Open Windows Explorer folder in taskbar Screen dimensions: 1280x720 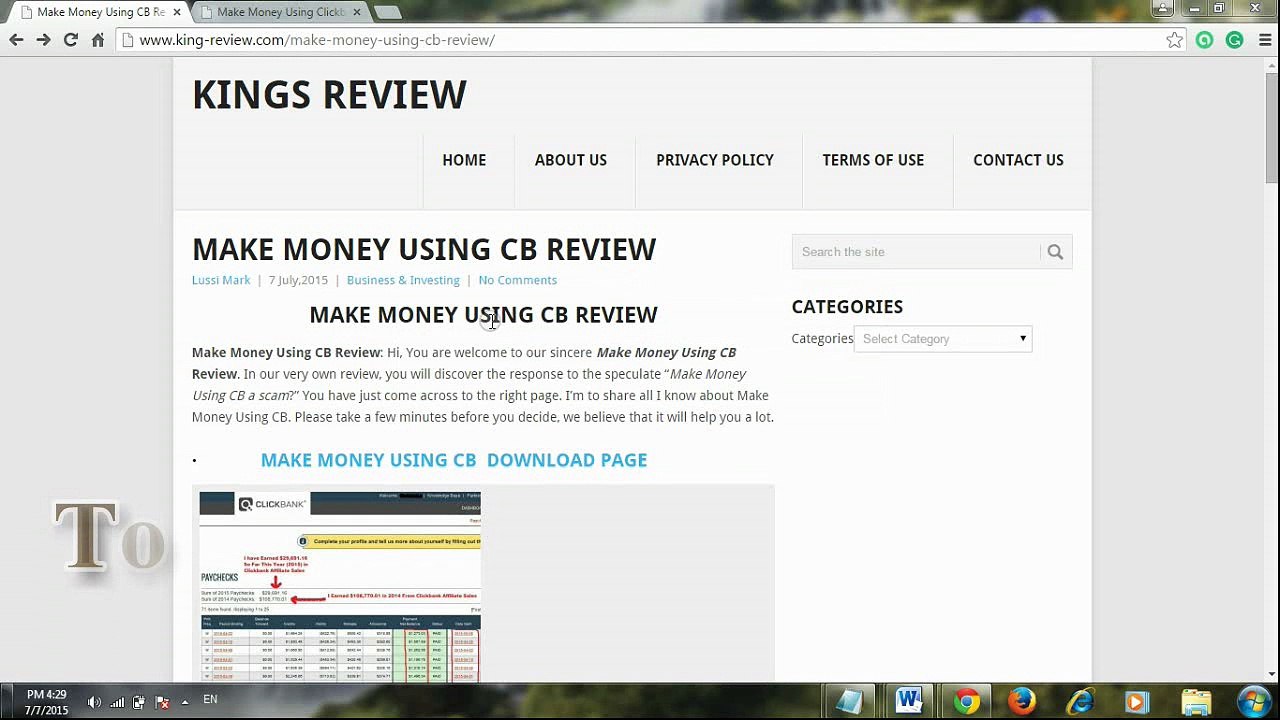pyautogui.click(x=1196, y=702)
